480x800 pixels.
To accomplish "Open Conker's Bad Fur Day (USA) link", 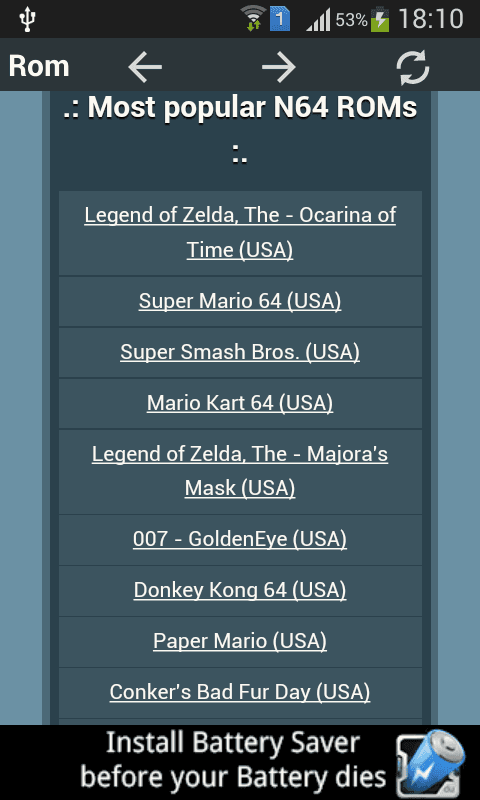I will click(240, 692).
